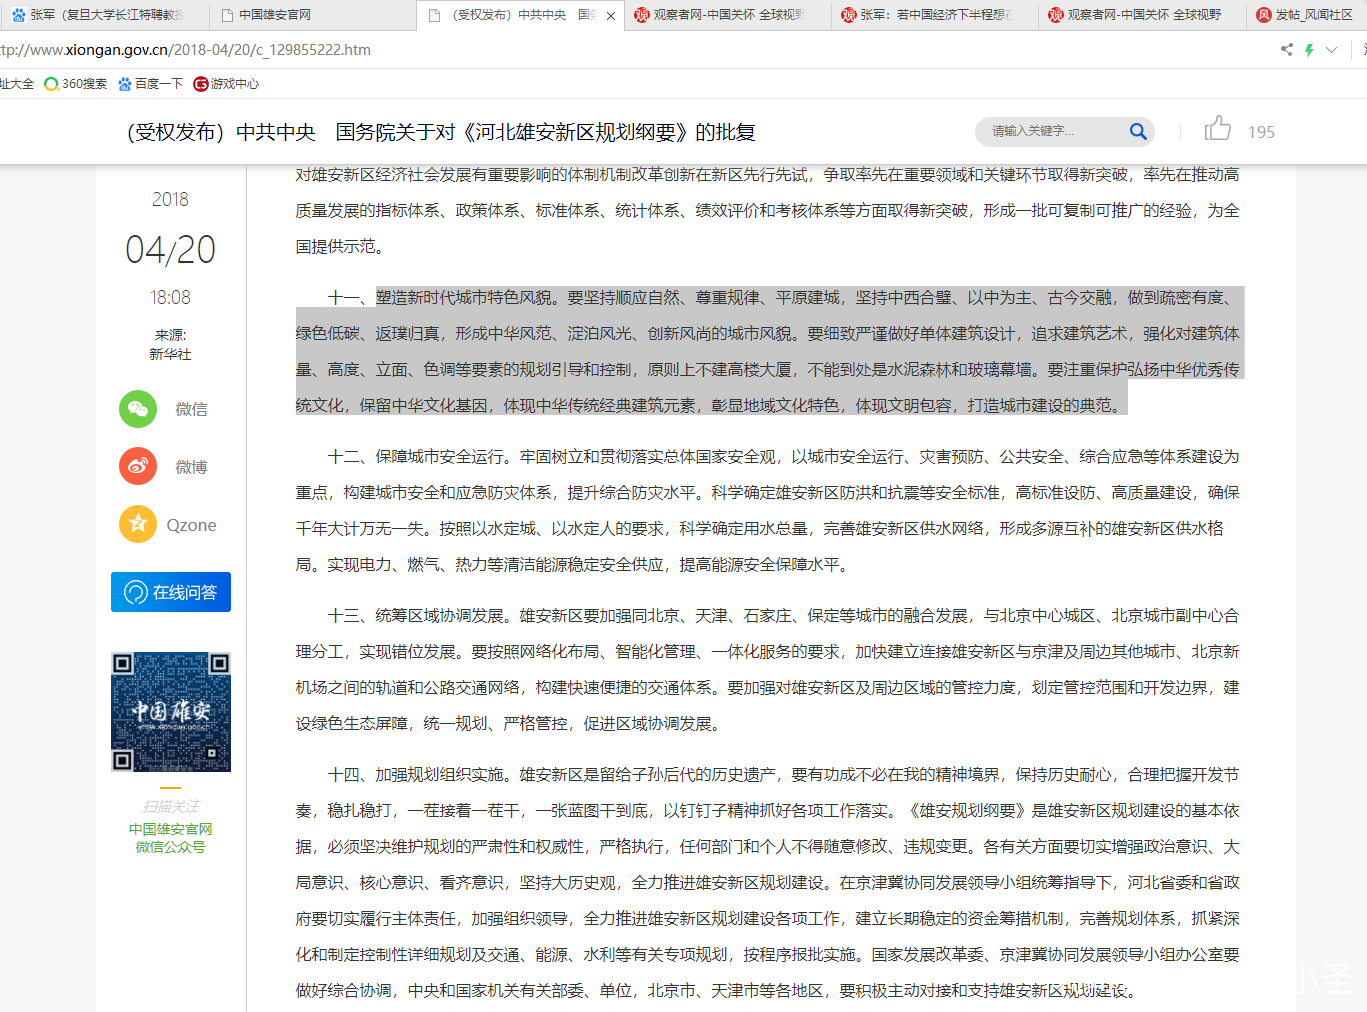
Task: Click the source label 新华社
Action: point(170,354)
